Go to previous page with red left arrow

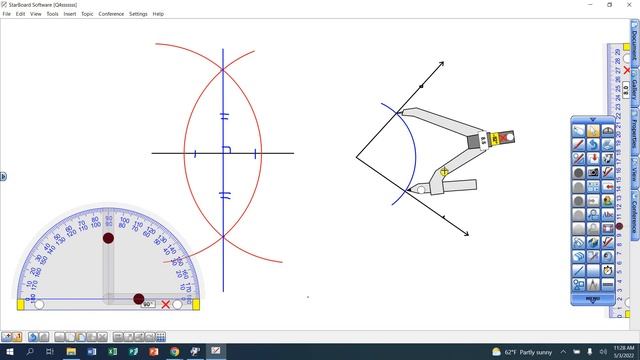point(608,187)
